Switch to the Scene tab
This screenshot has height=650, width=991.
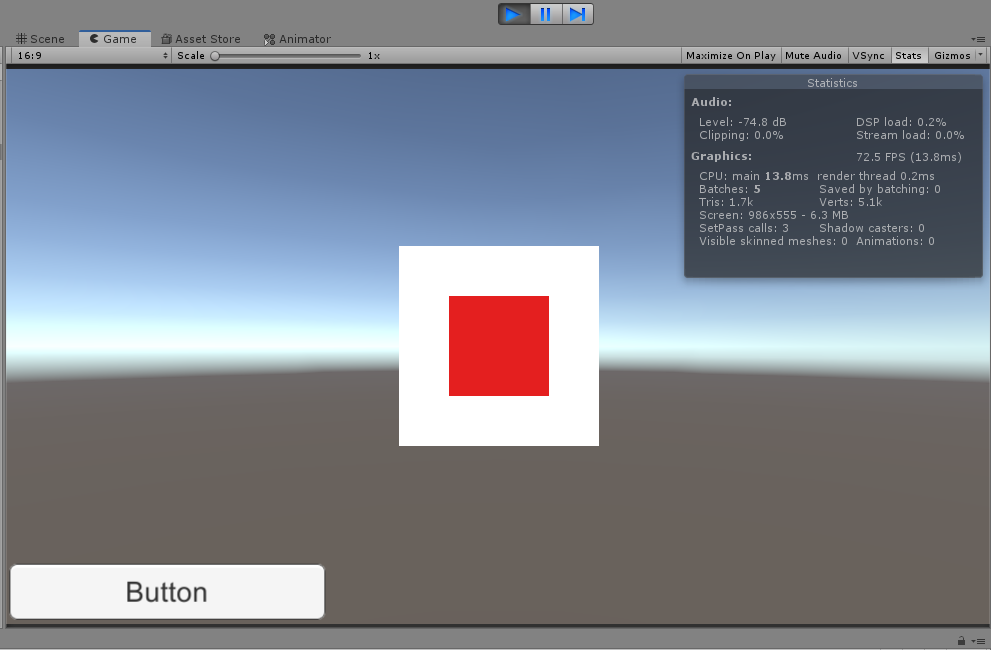pyautogui.click(x=40, y=39)
